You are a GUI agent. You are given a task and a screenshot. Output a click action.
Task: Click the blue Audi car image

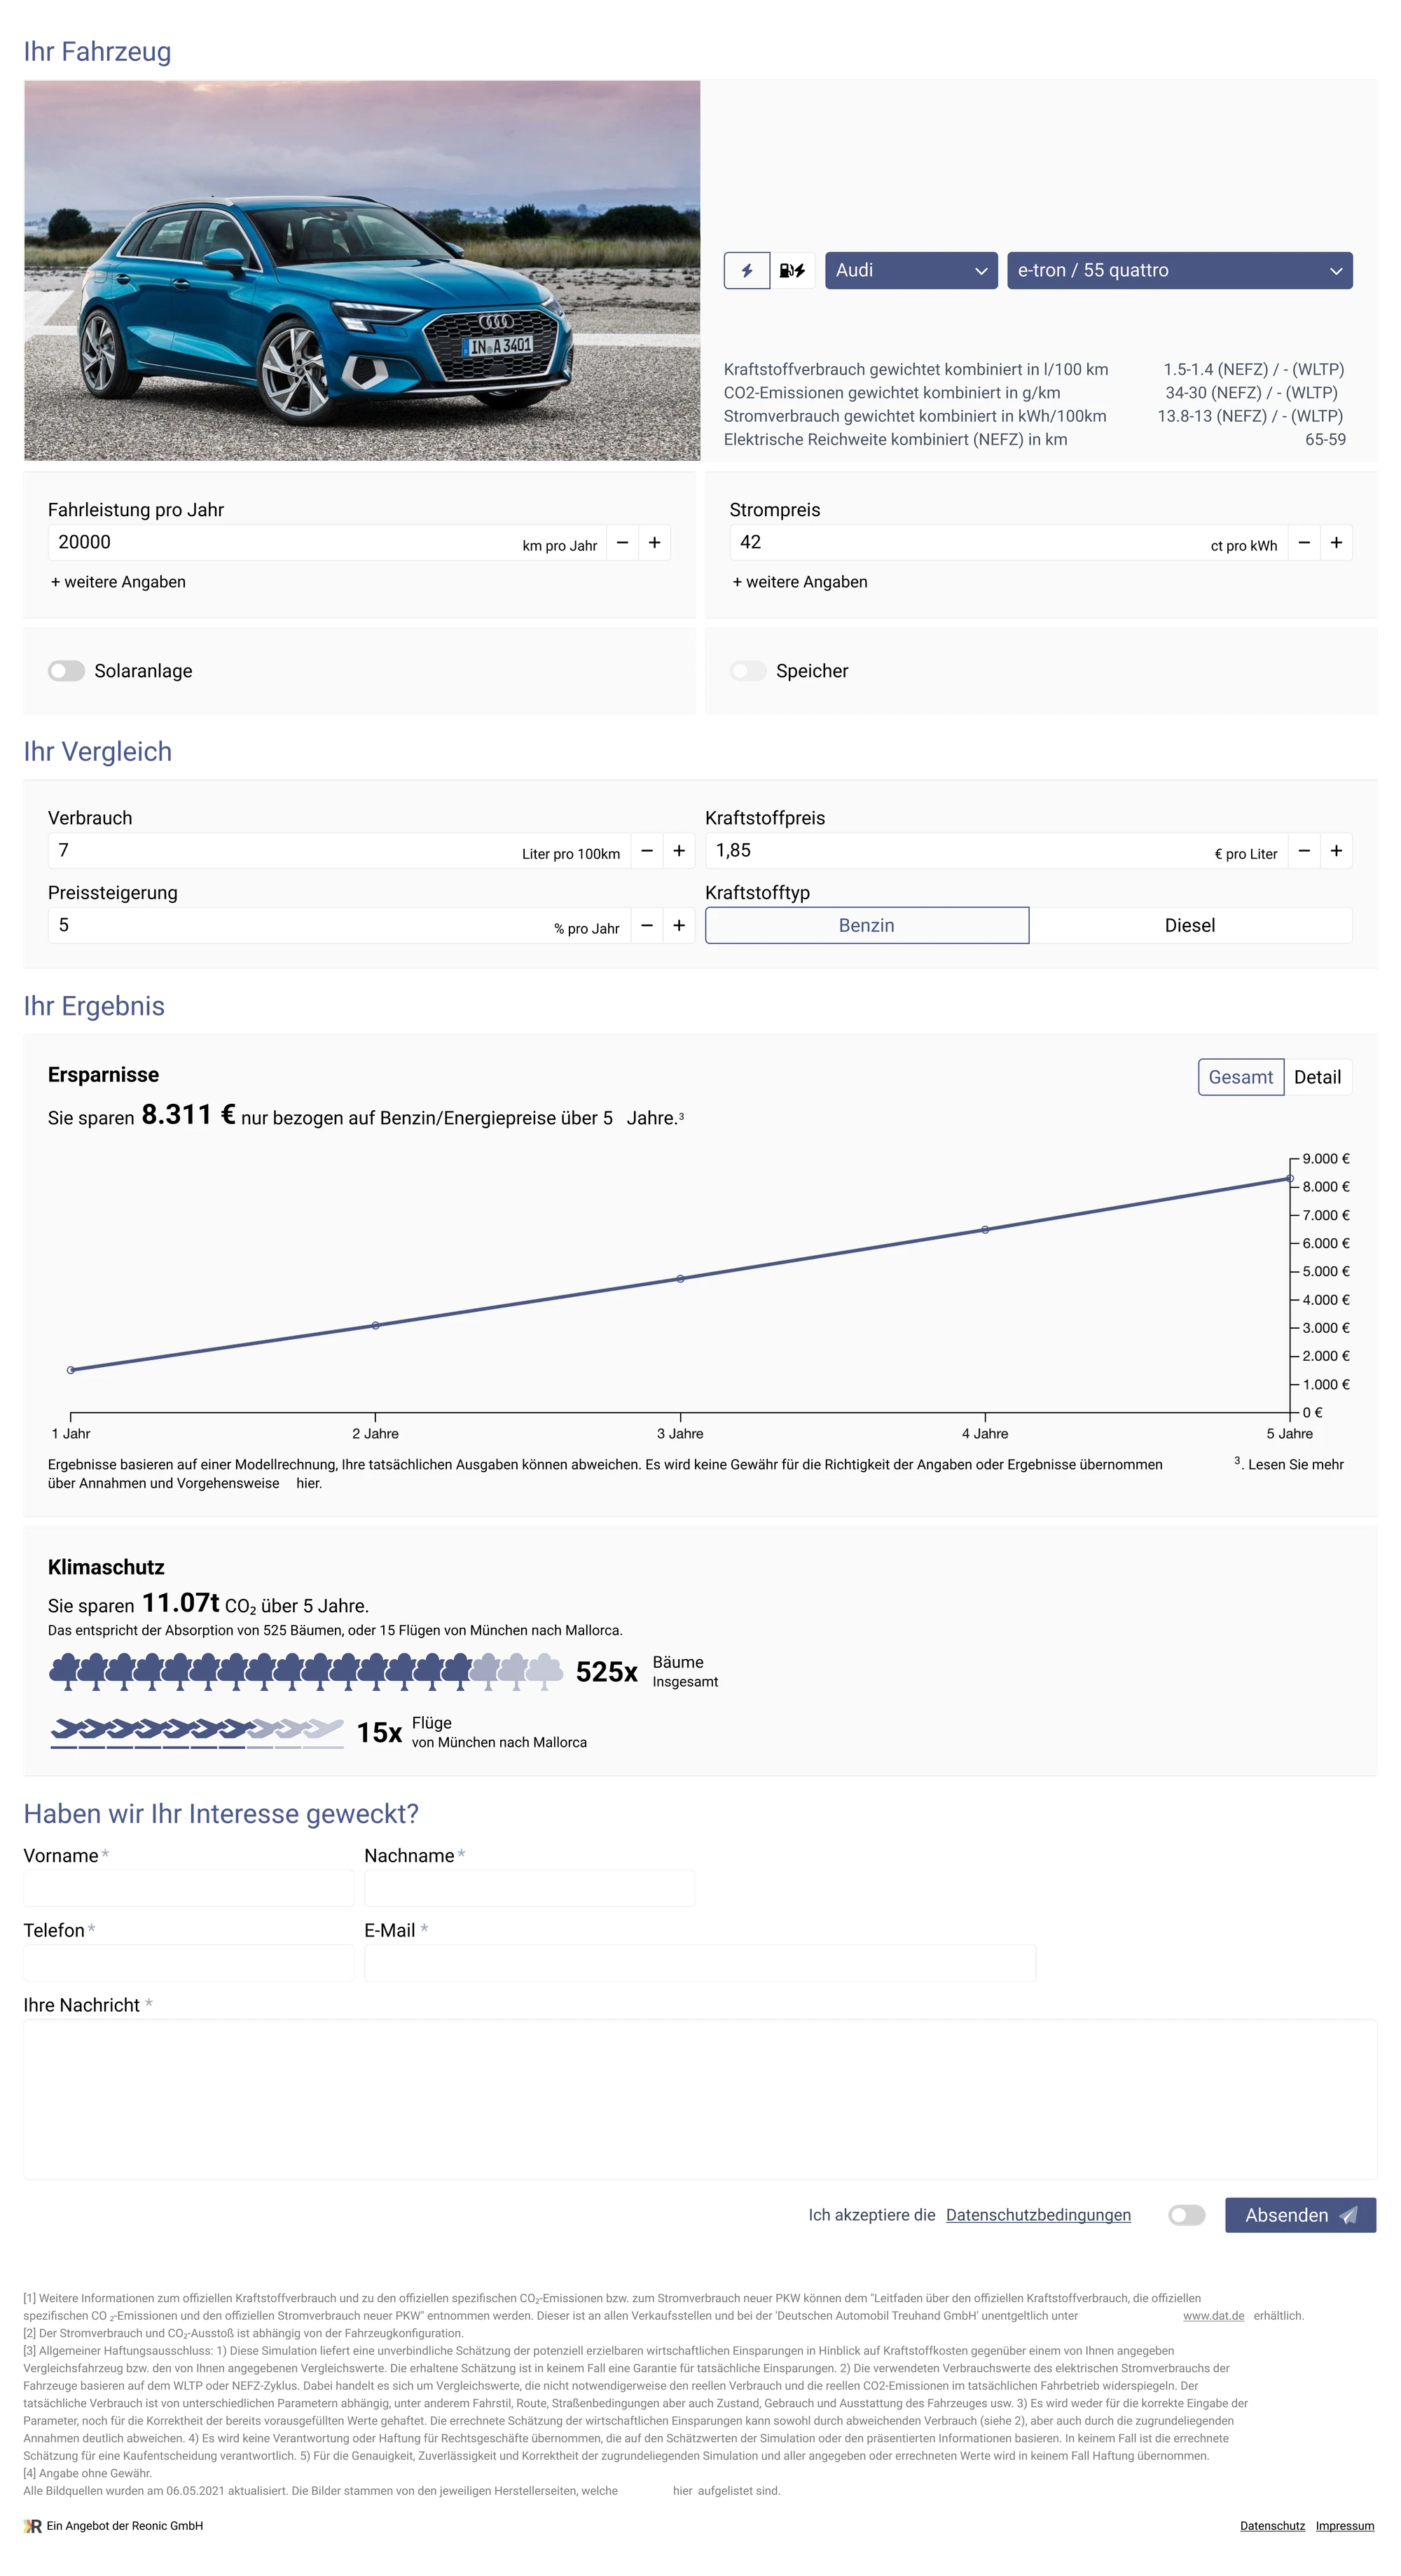coord(362,270)
